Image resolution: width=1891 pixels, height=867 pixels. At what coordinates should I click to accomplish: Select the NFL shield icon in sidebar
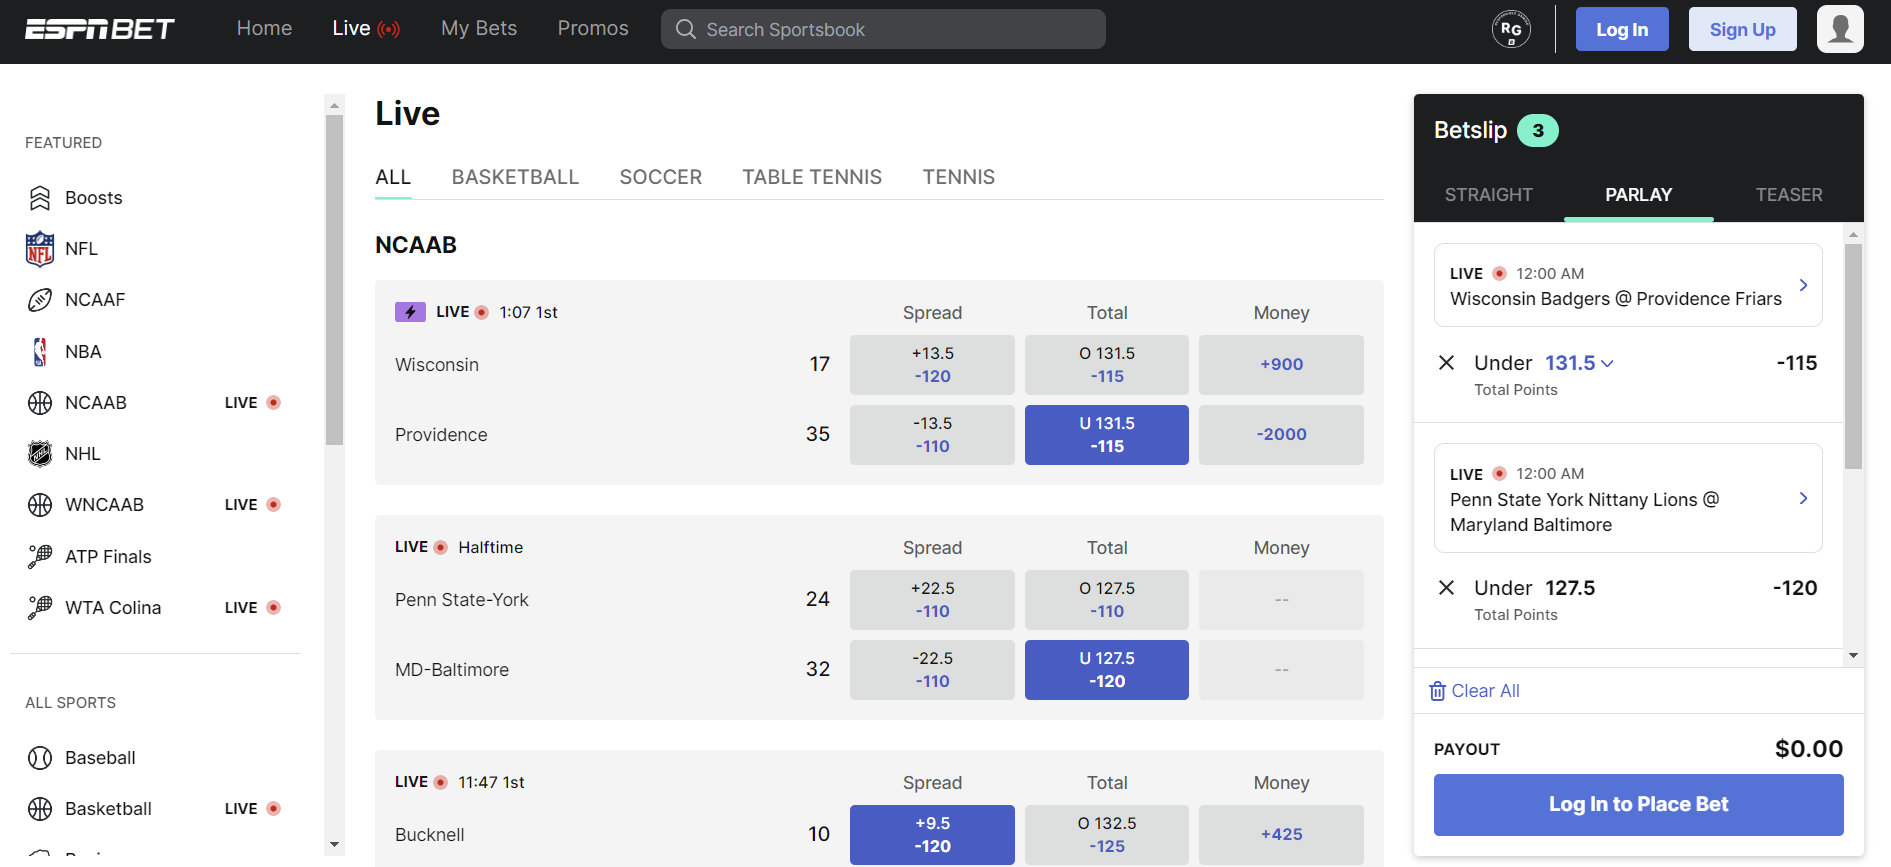click(x=40, y=249)
